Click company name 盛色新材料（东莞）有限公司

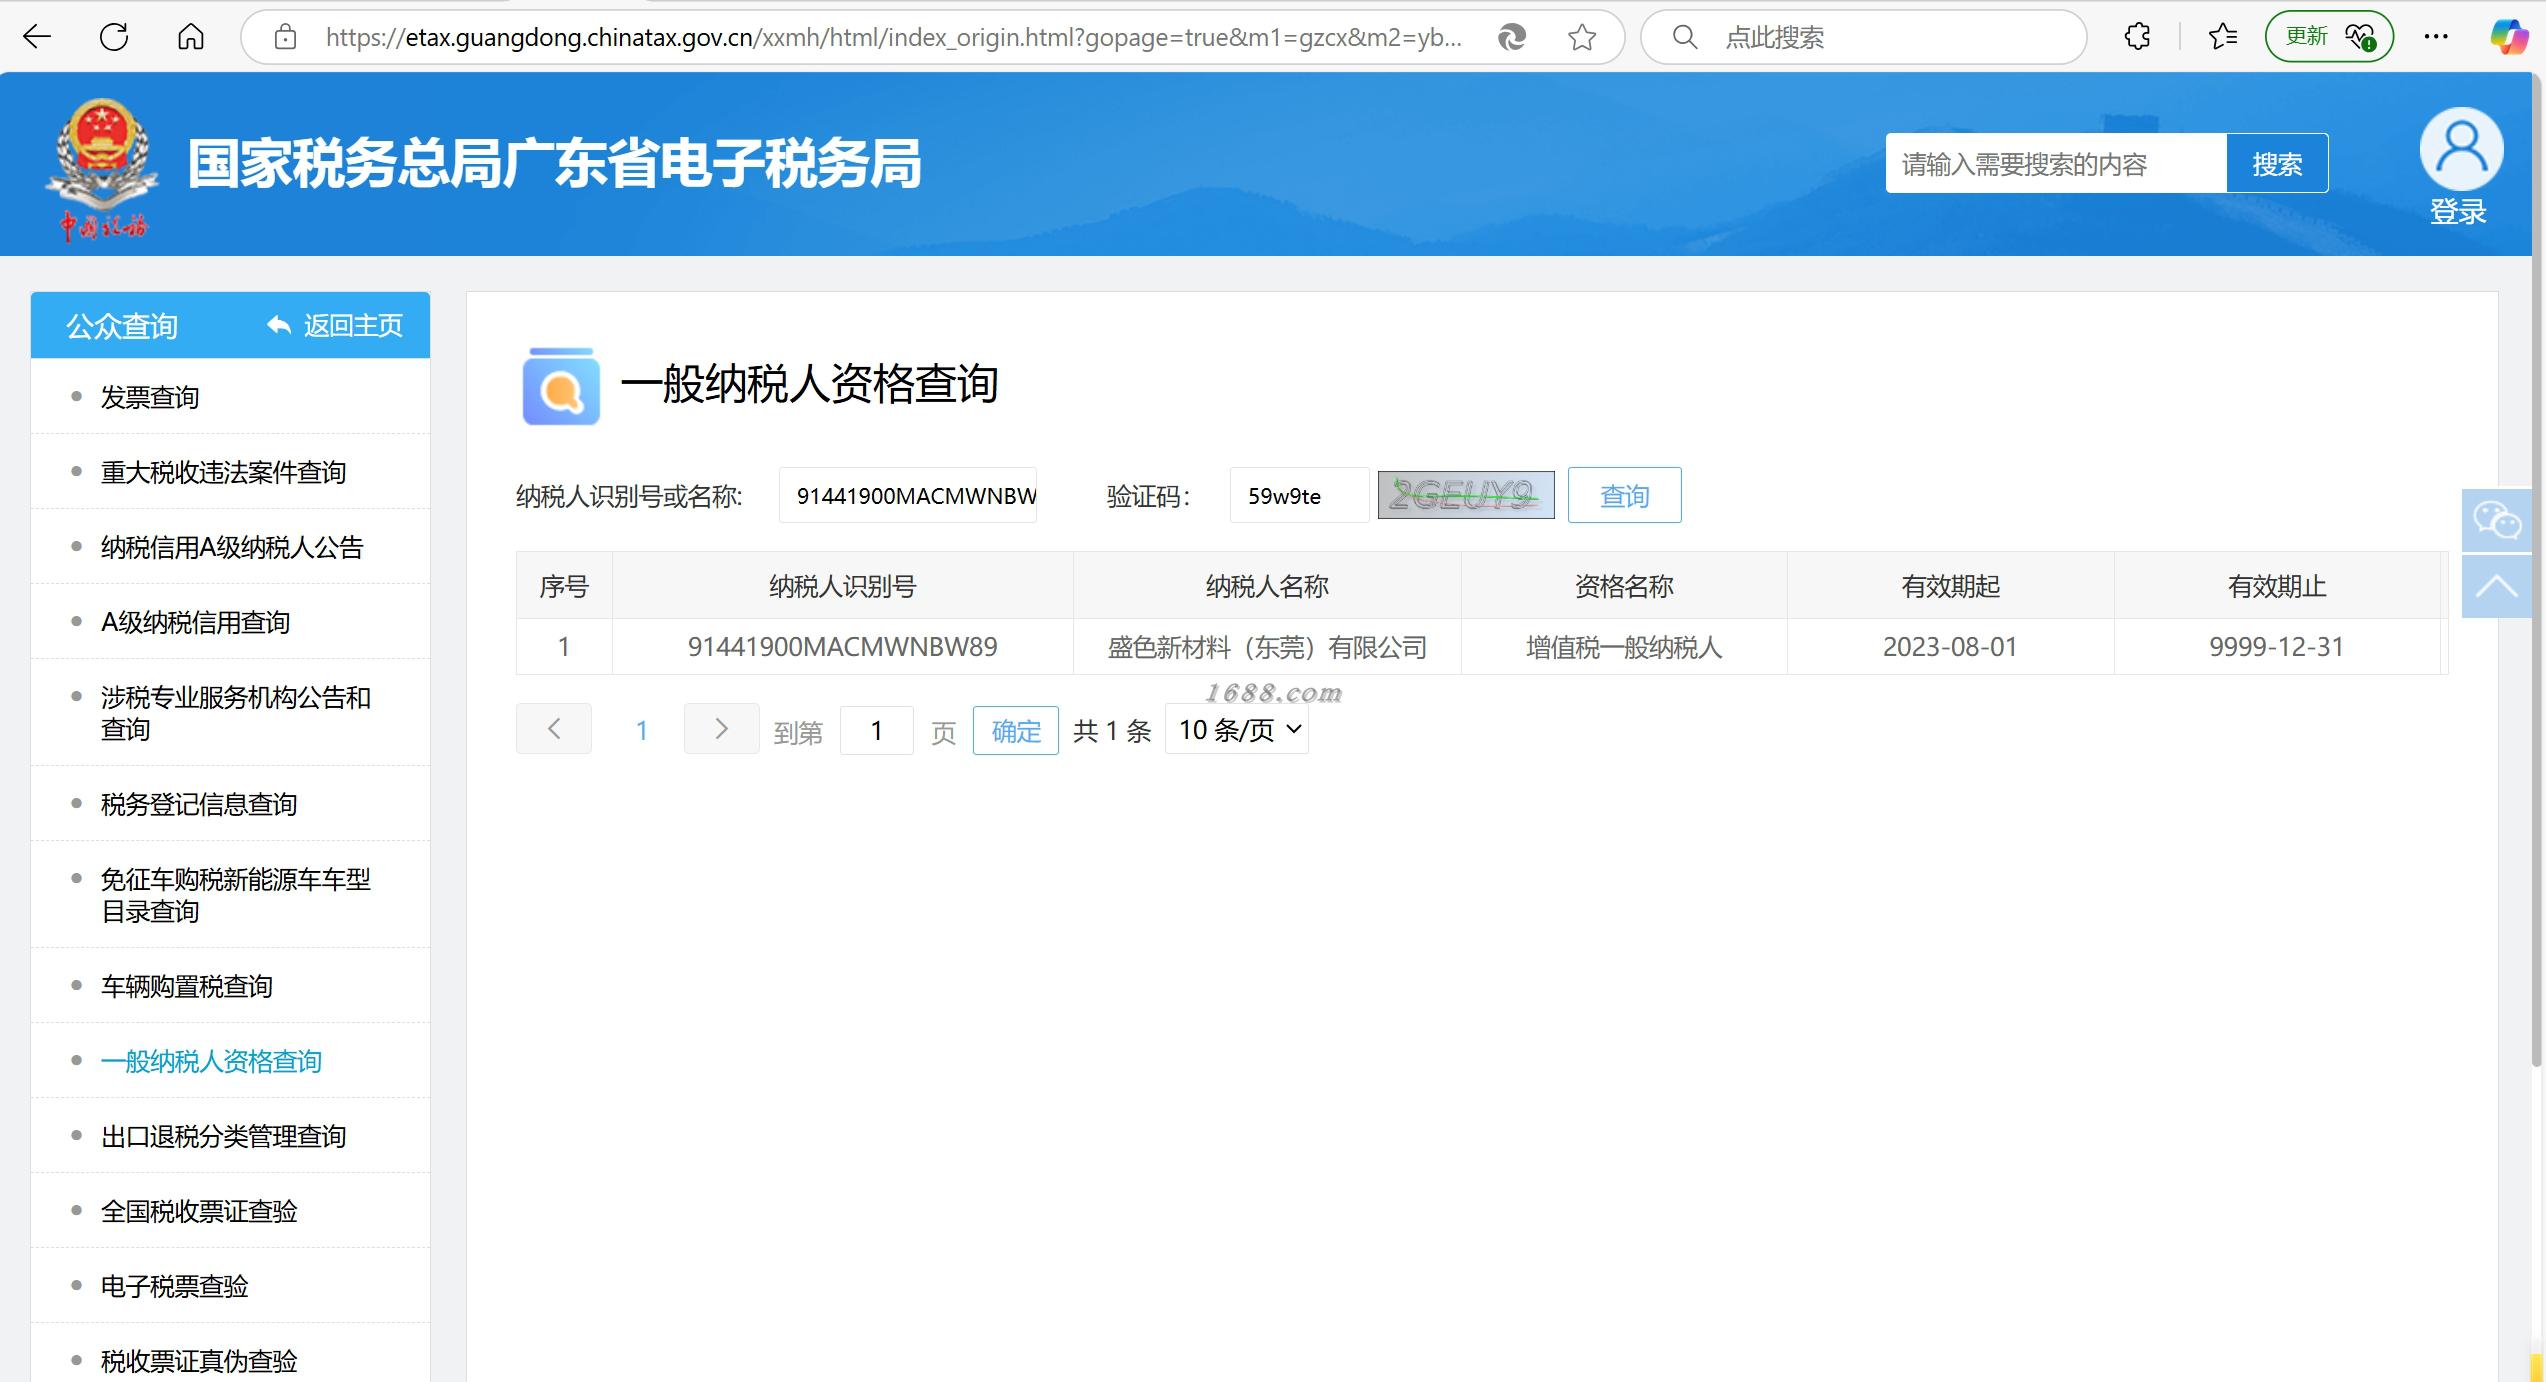click(1267, 647)
